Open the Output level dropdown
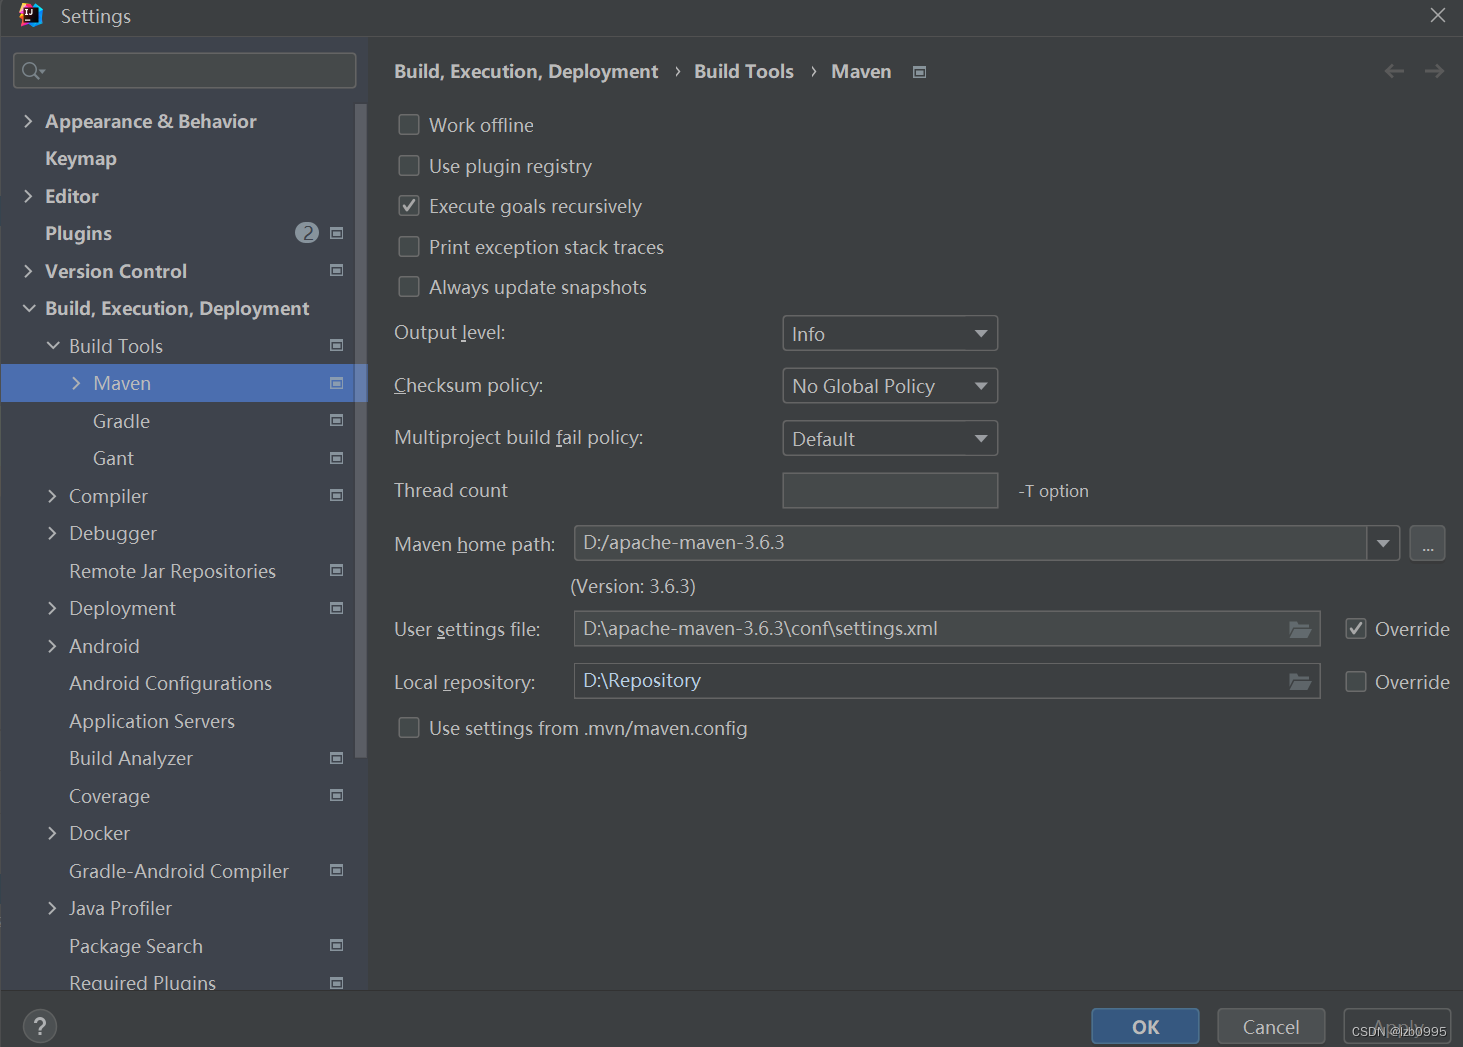This screenshot has width=1463, height=1047. click(x=890, y=334)
